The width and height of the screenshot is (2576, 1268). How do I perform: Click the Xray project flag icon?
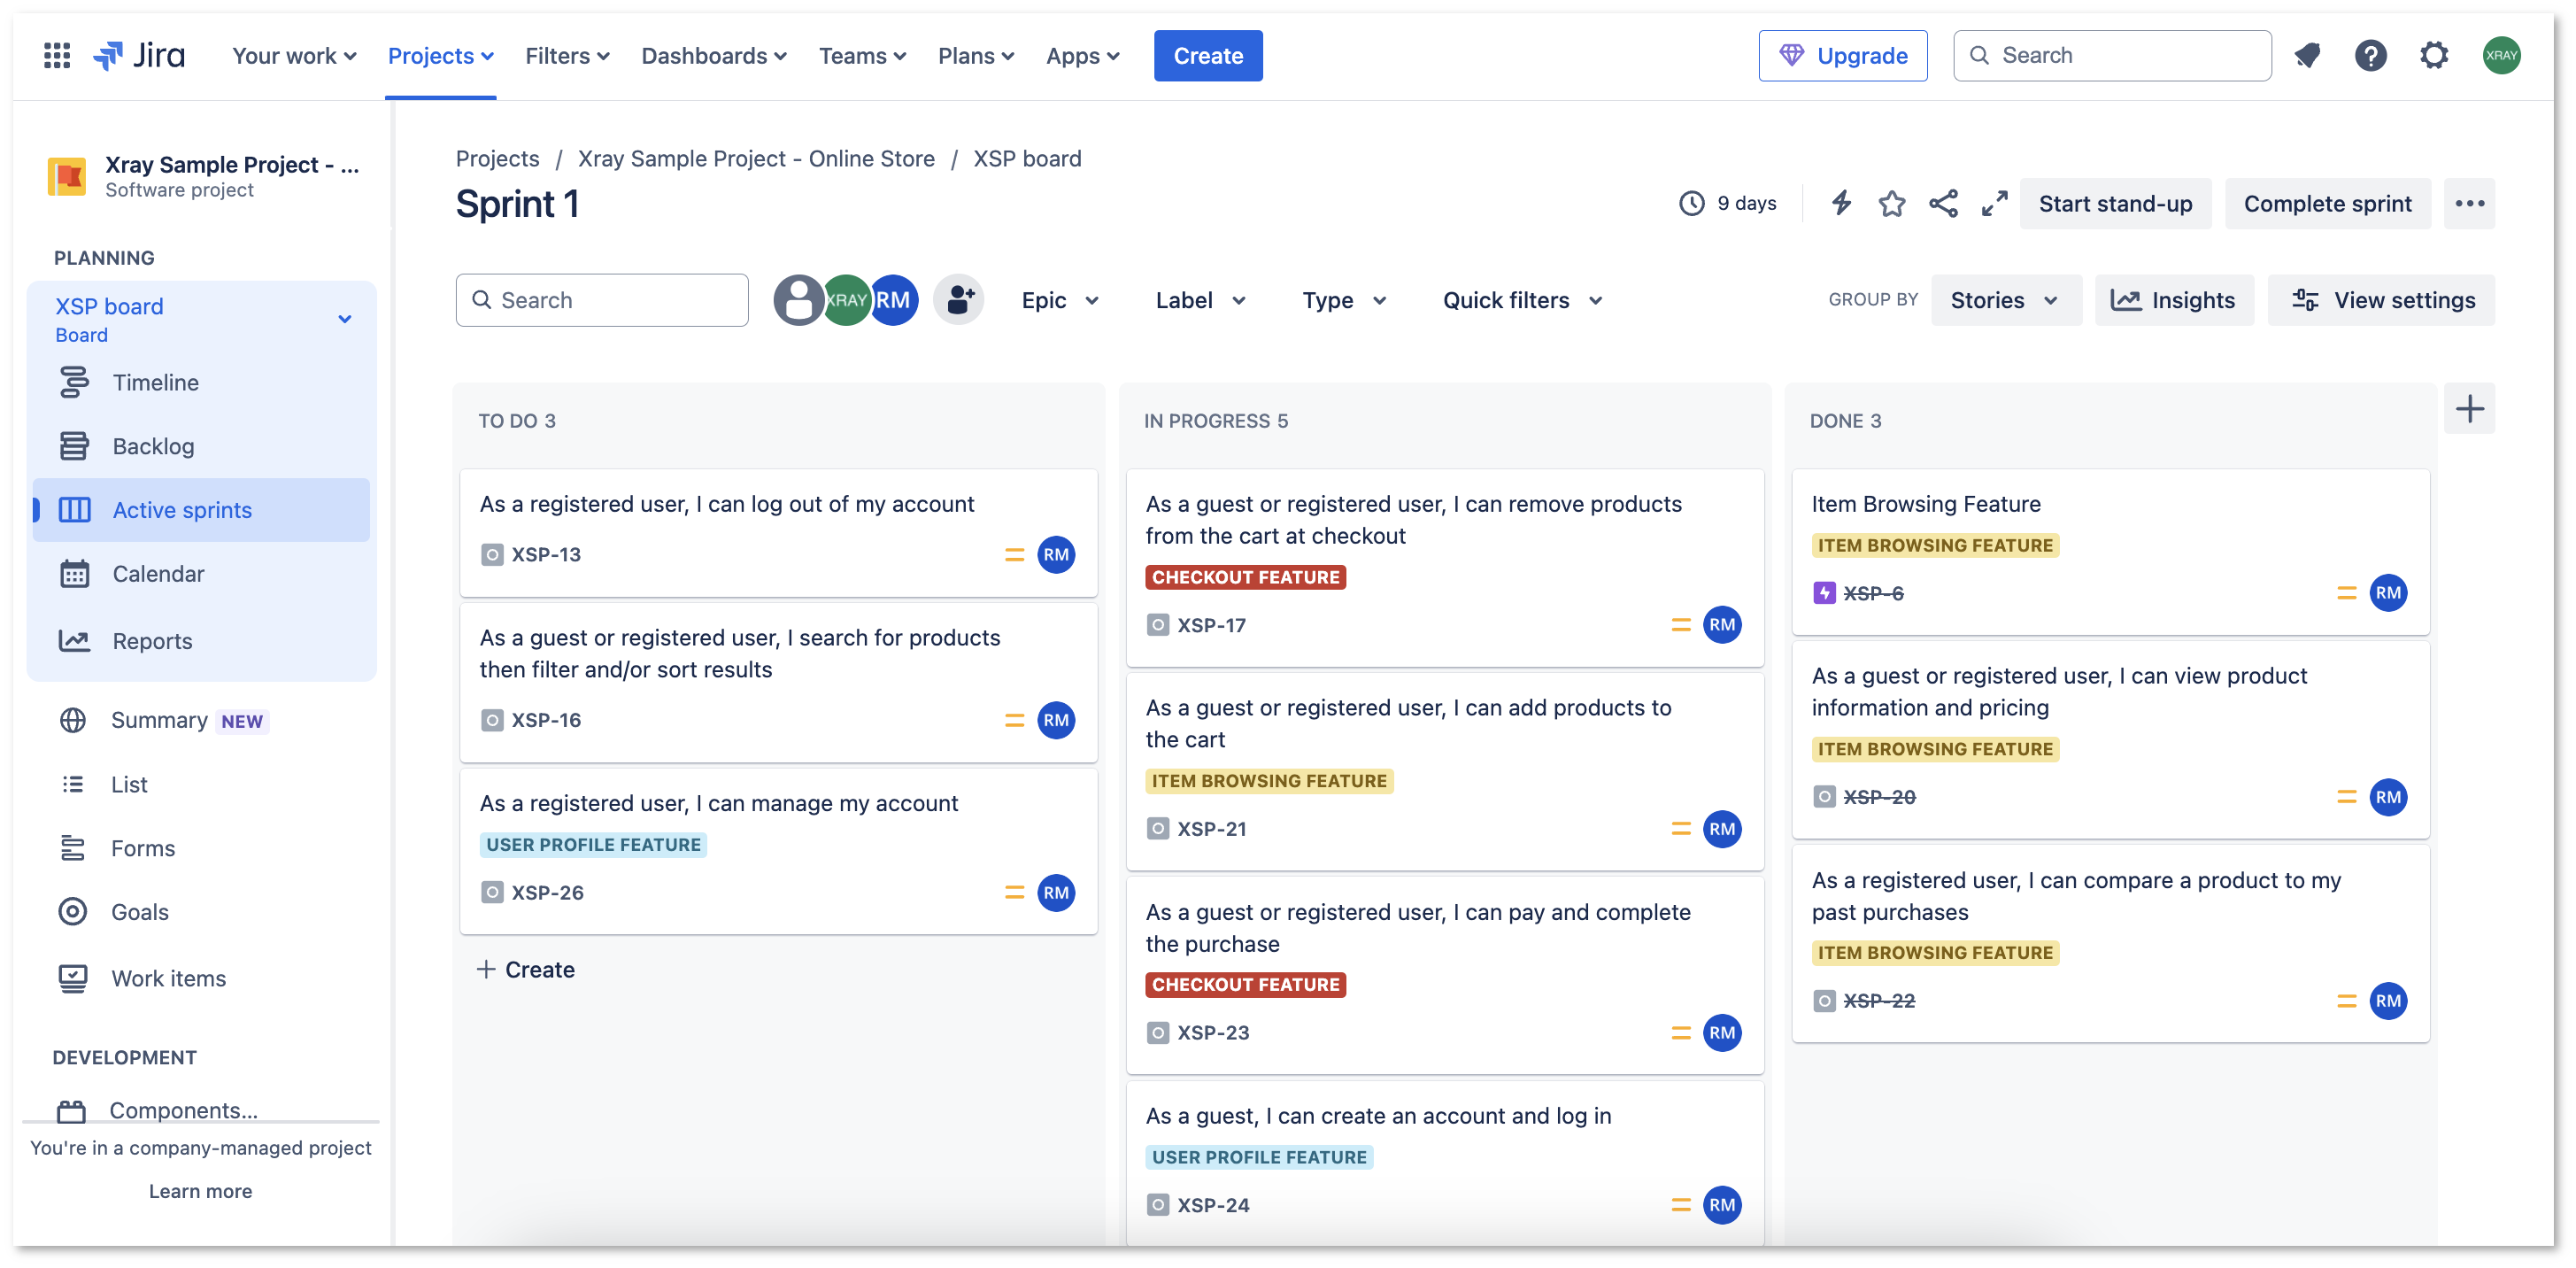click(67, 176)
